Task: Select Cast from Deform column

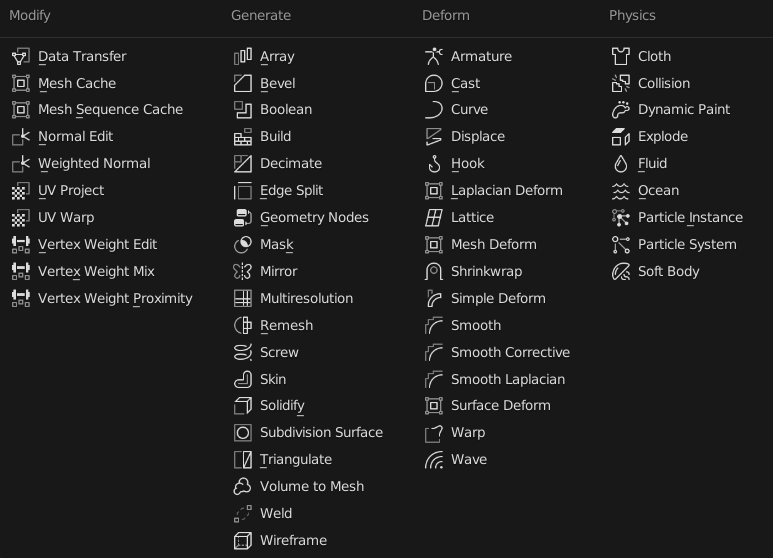Action: tap(453, 83)
